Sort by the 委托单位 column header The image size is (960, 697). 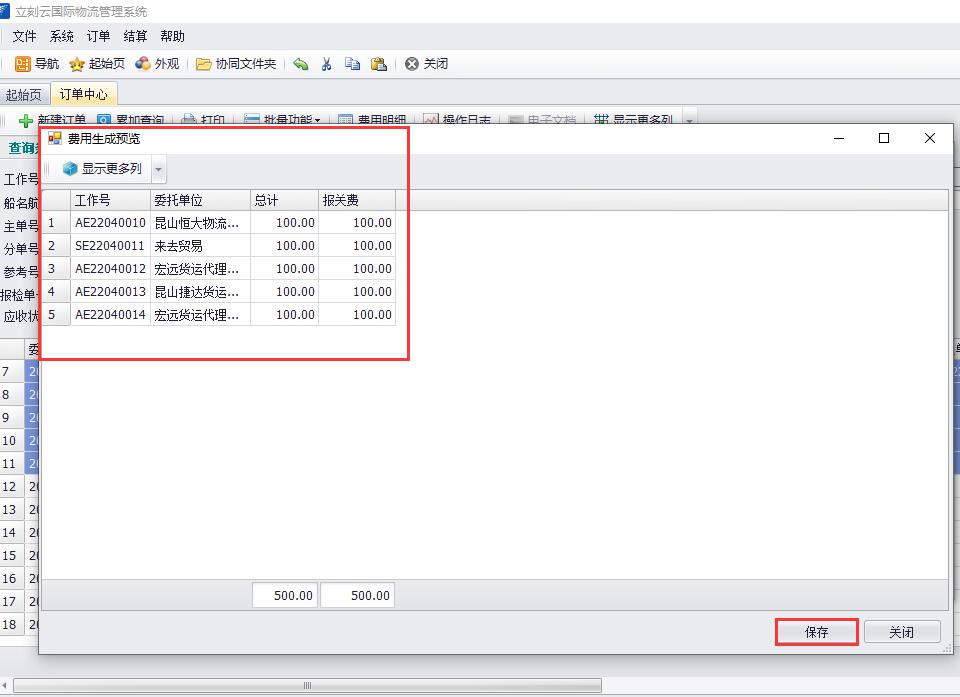pyautogui.click(x=200, y=201)
